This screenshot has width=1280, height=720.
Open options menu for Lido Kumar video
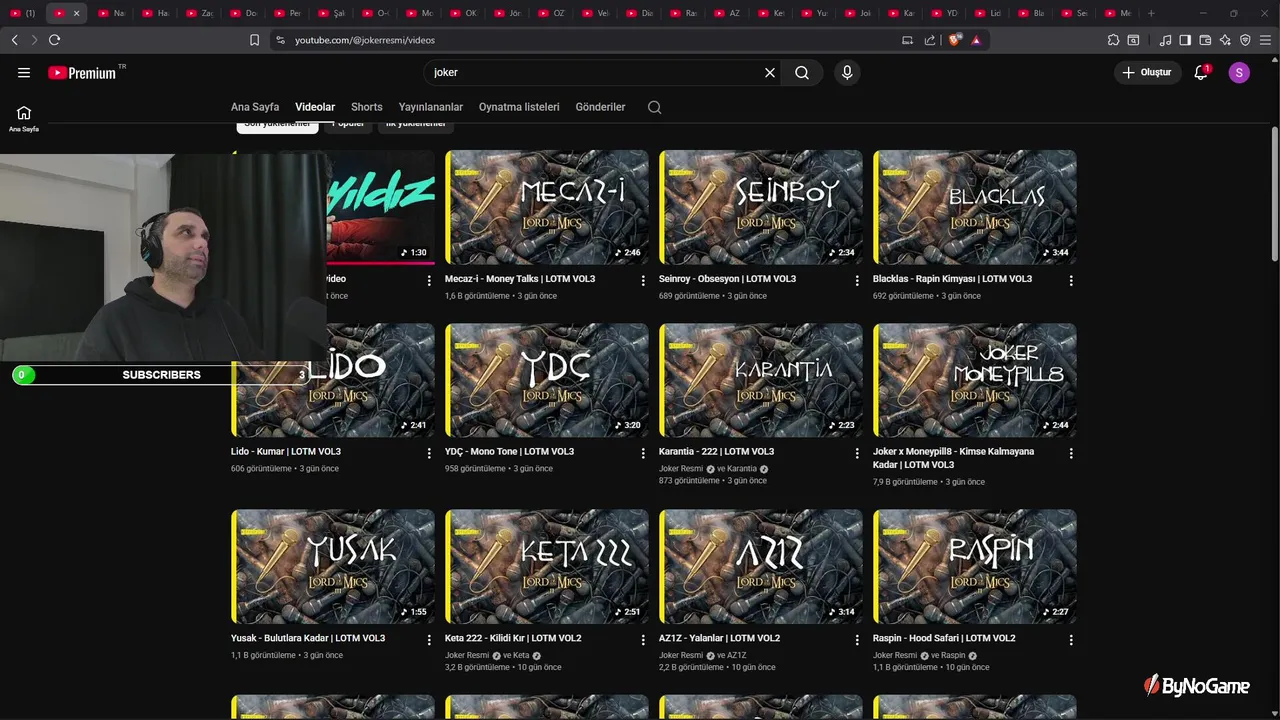[429, 454]
